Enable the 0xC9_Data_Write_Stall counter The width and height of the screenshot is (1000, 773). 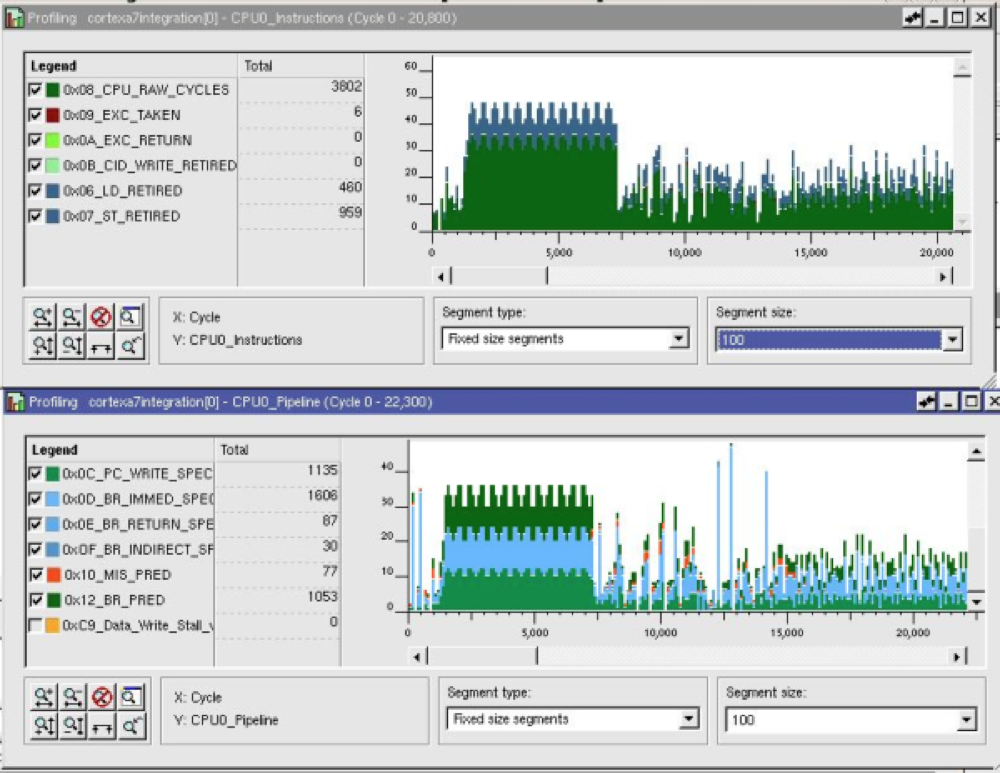tap(36, 625)
